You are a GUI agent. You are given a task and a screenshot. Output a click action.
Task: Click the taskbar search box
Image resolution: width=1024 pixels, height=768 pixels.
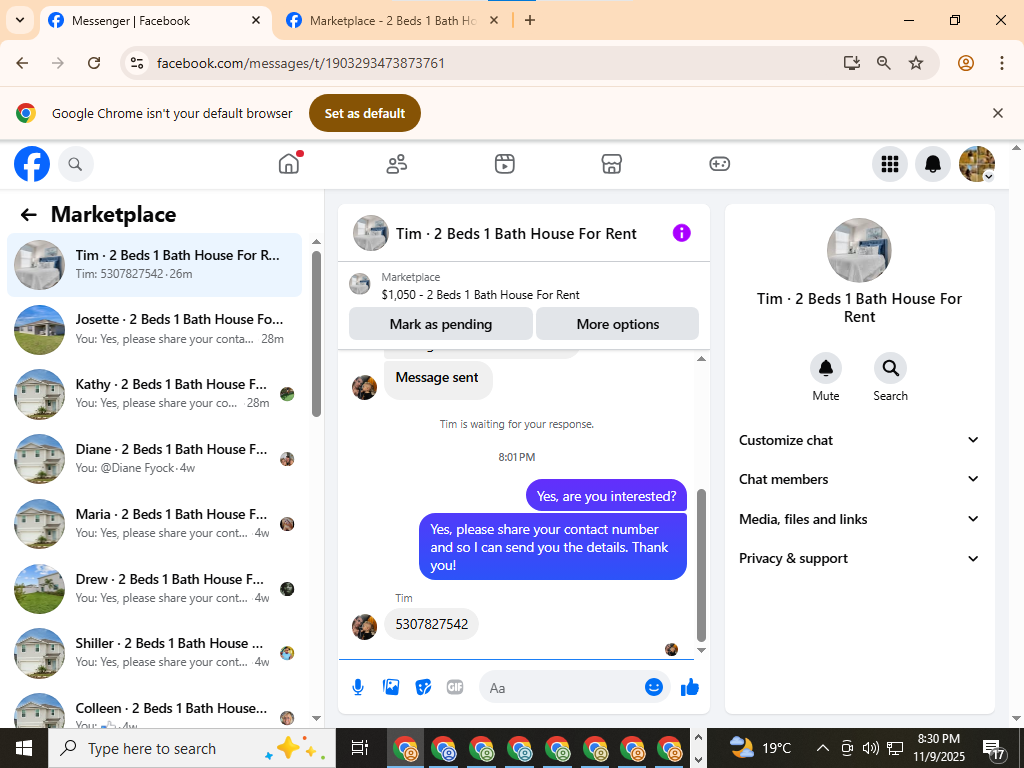point(191,748)
